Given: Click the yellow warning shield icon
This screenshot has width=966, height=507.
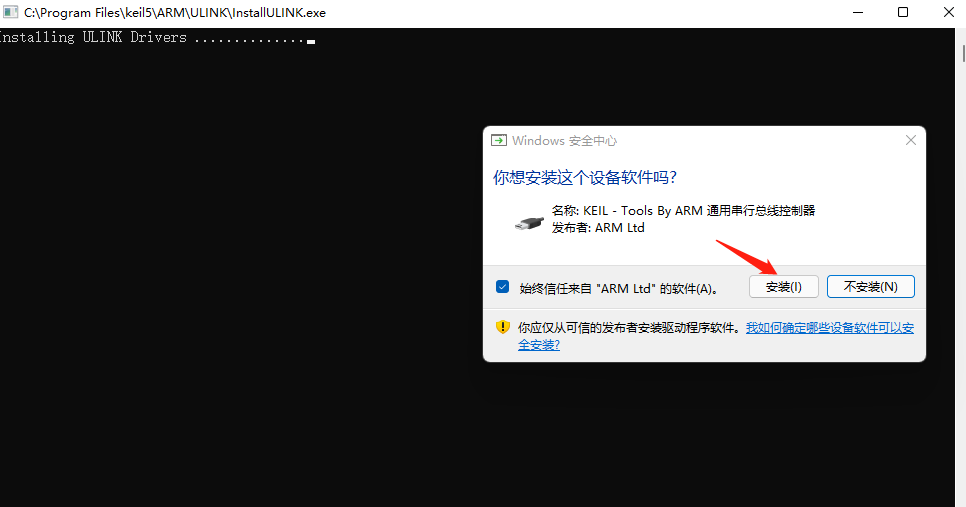Looking at the screenshot, I should coord(503,327).
